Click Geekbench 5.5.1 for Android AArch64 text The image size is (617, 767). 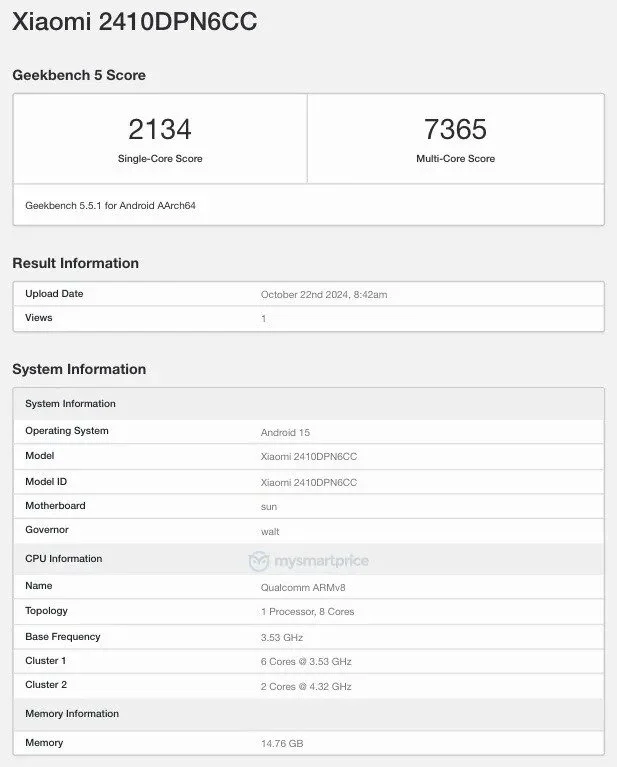(112, 205)
